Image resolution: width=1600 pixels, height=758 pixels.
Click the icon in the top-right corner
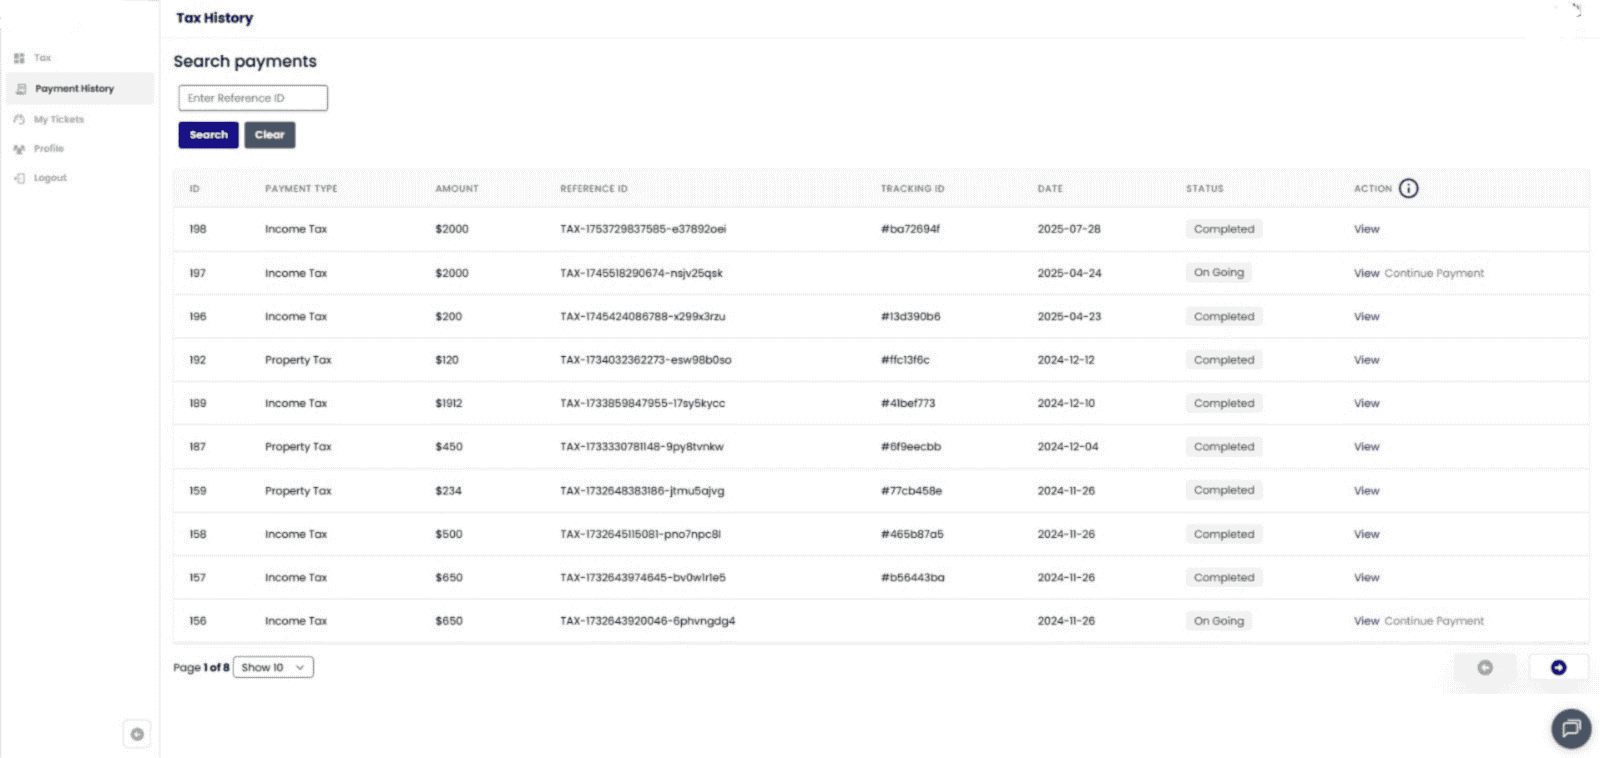click(1576, 11)
